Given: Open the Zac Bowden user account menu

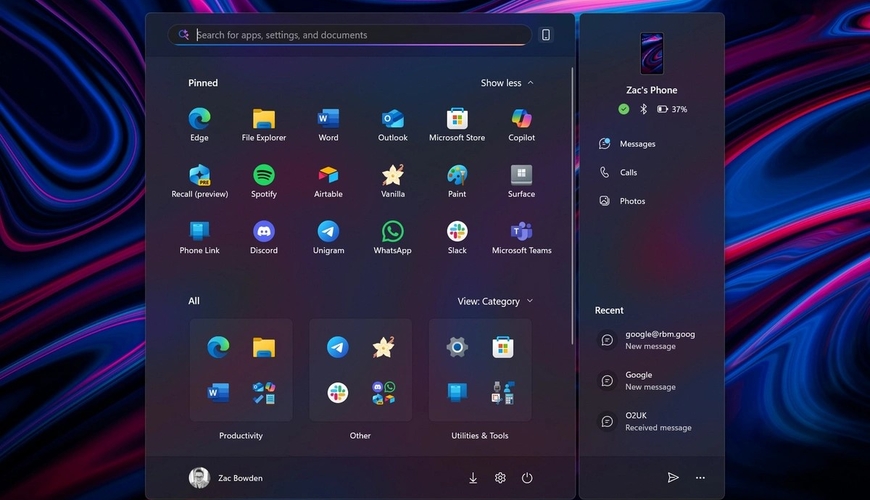Looking at the screenshot, I should pyautogui.click(x=226, y=478).
